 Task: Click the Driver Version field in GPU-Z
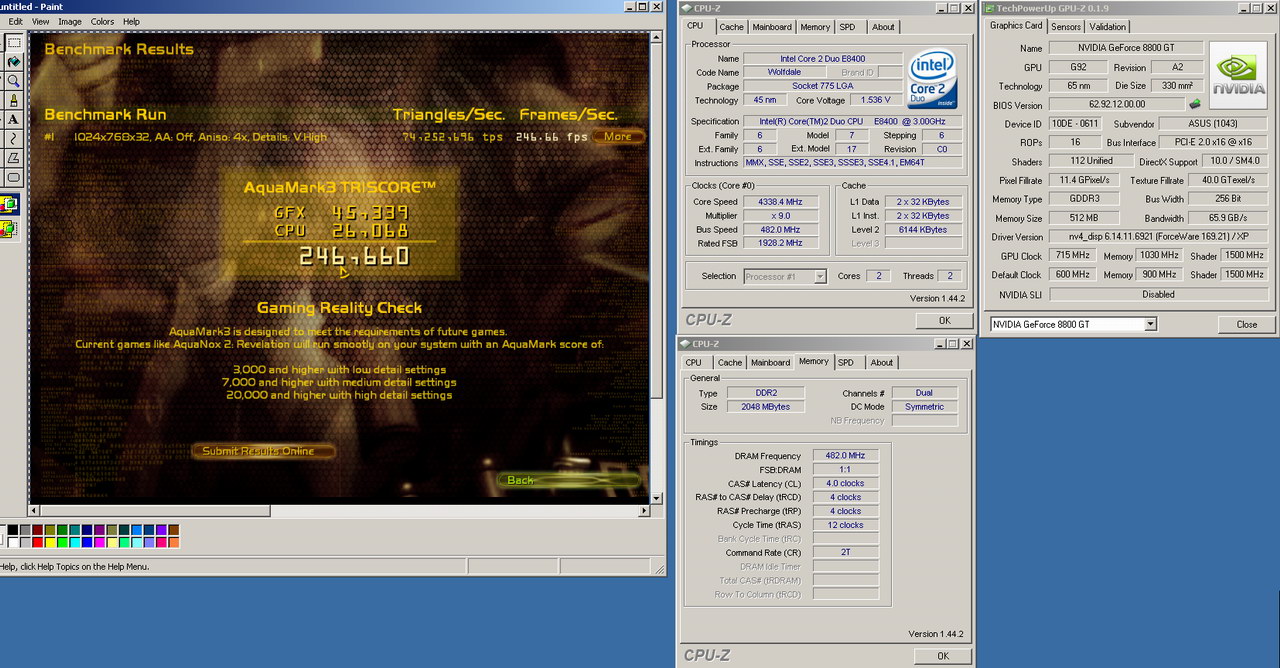(1158, 237)
